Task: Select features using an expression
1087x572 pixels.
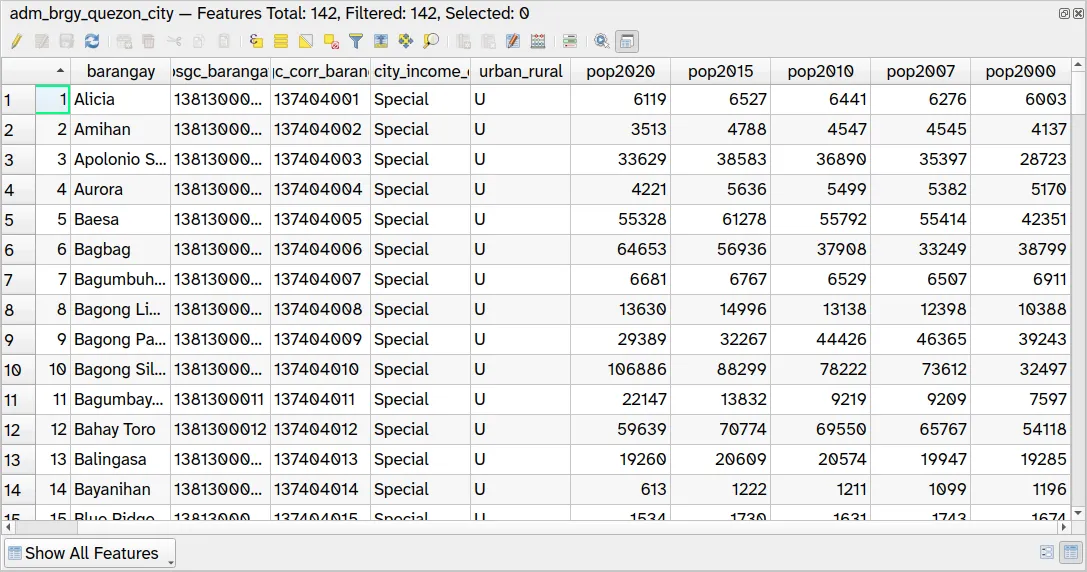Action: click(x=256, y=41)
